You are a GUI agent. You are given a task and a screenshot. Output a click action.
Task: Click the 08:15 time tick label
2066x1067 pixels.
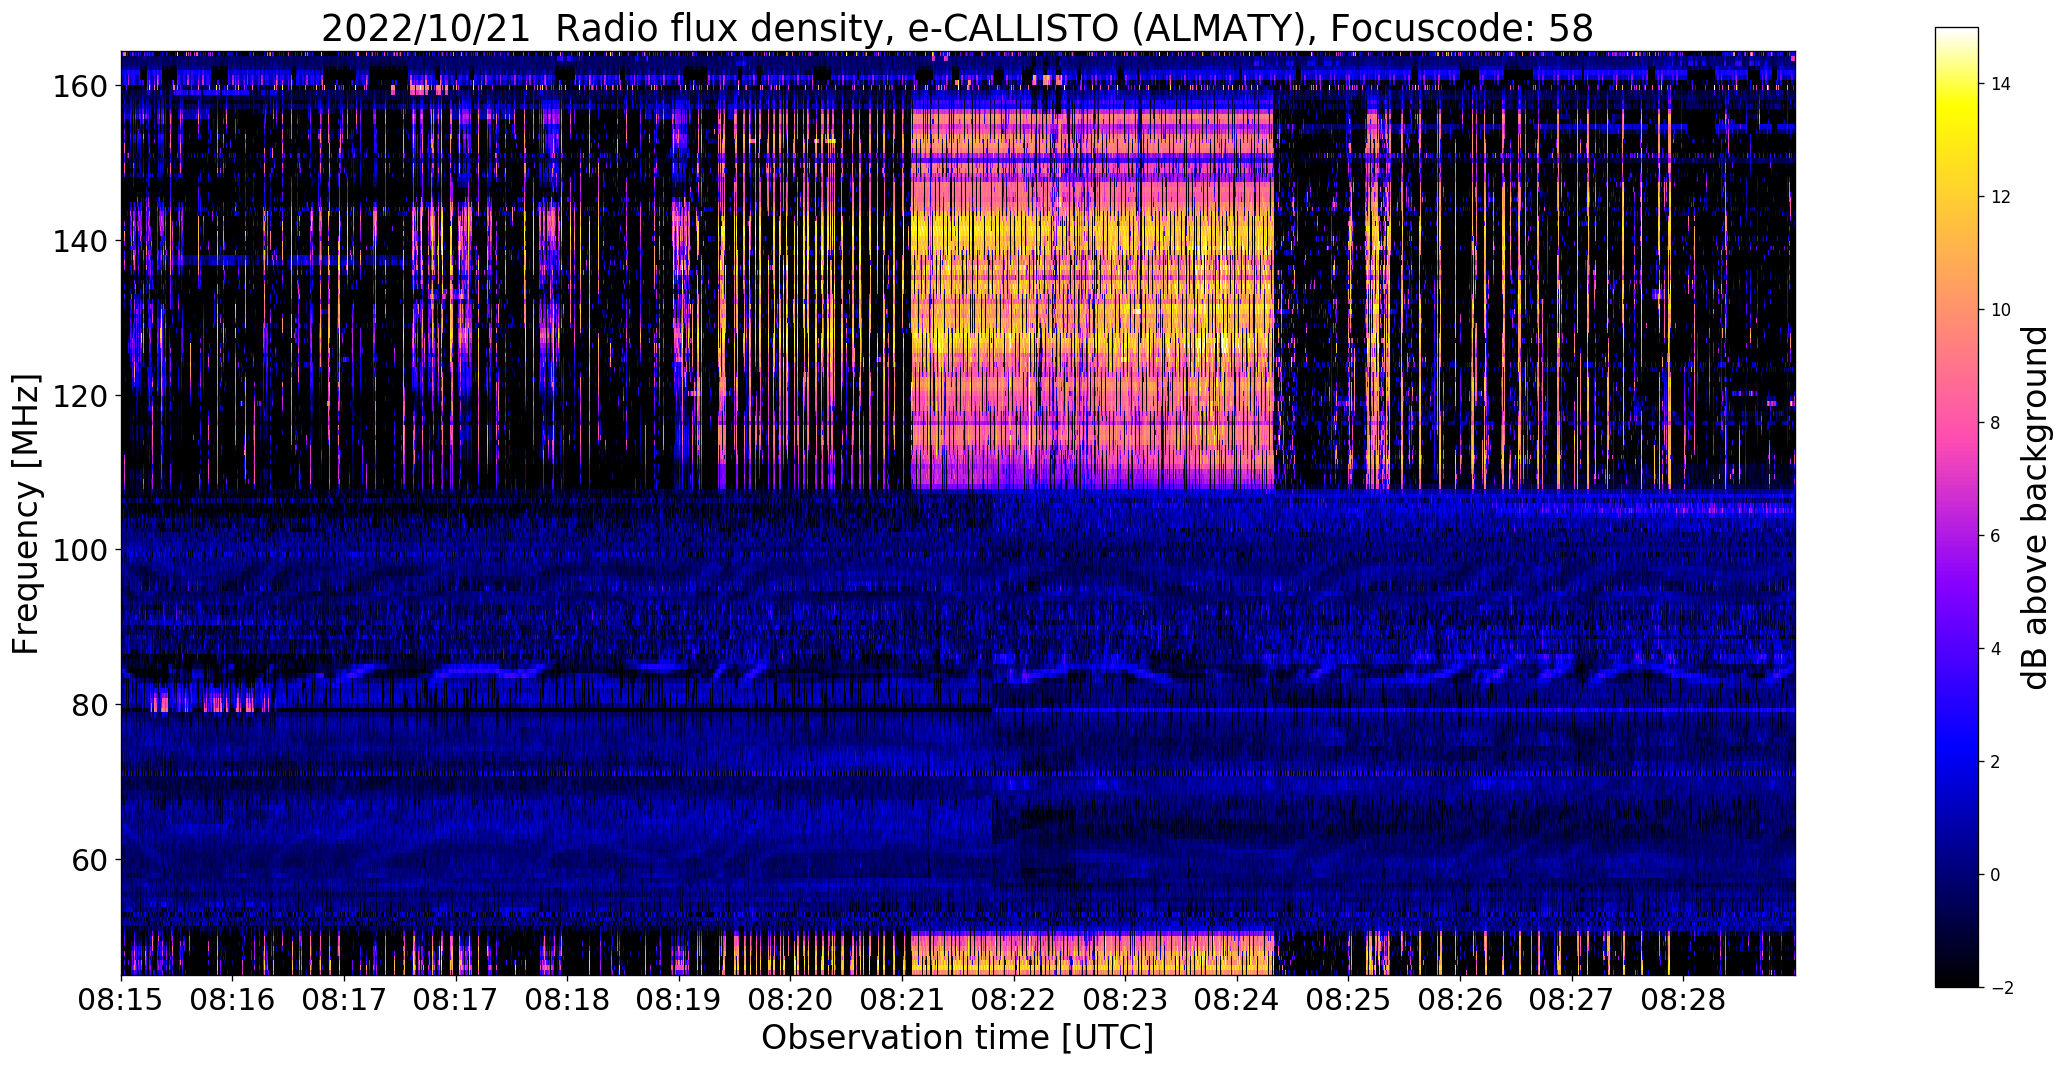tap(122, 1000)
